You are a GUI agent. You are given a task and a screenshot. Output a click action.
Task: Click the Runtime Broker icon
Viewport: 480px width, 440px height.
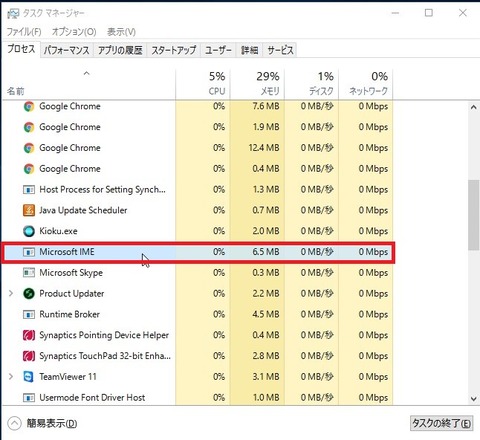tap(29, 314)
